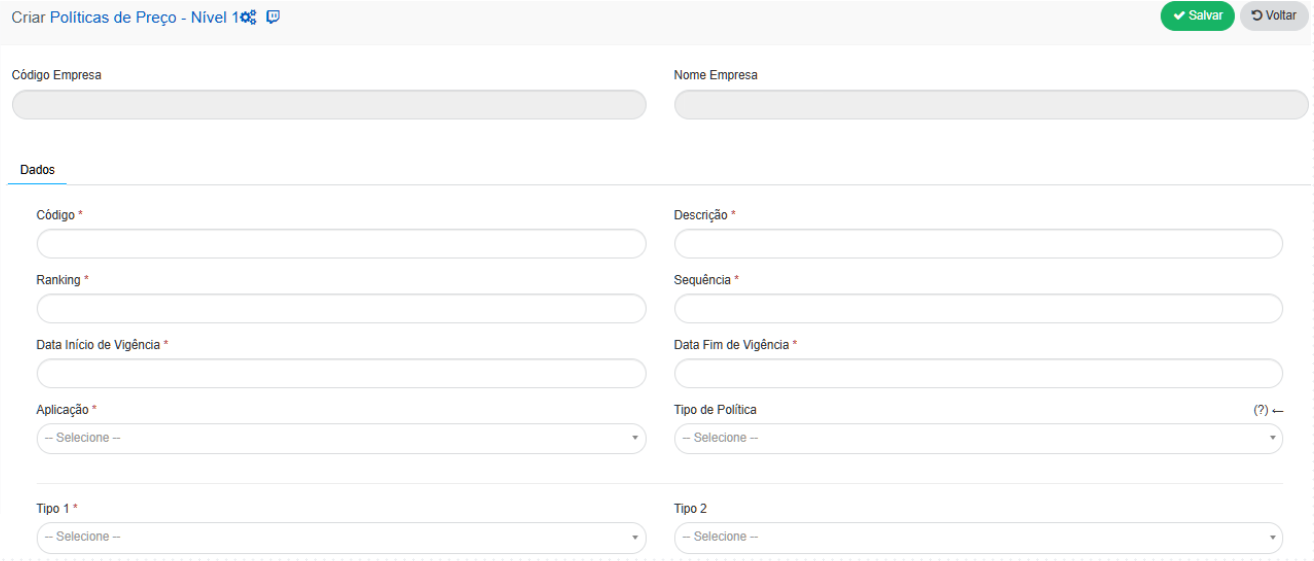Open the Aplicação dropdown
Image resolution: width=1314 pixels, height=561 pixels.
click(341, 438)
